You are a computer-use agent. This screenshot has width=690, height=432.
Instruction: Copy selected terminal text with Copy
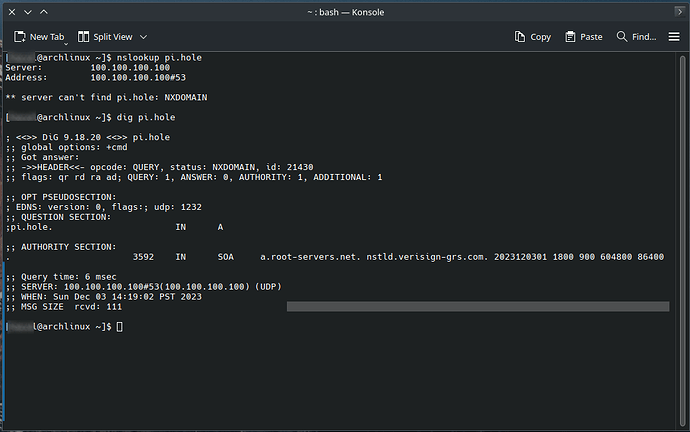click(532, 36)
